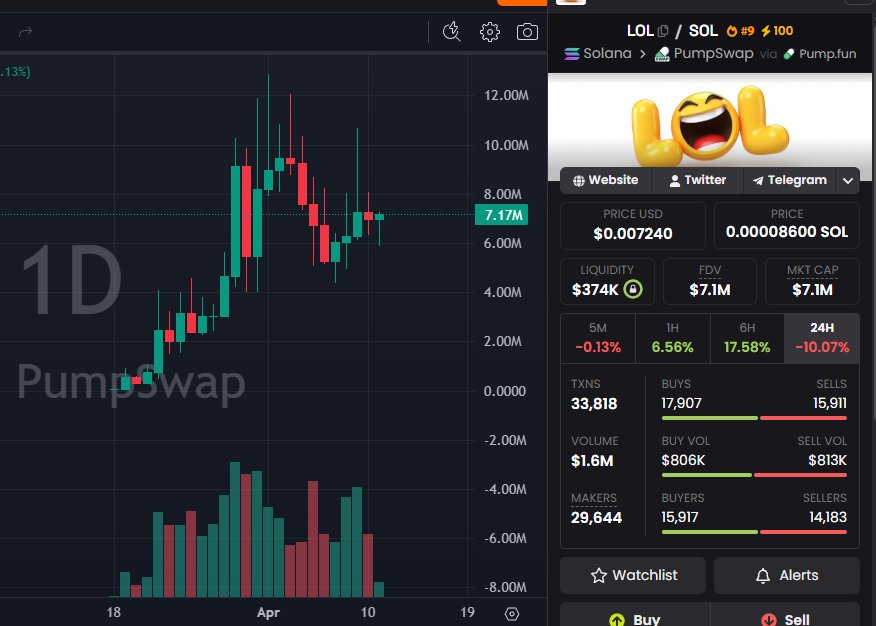Click the LIQUIDITY $374K value
876x626 pixels.
[595, 289]
